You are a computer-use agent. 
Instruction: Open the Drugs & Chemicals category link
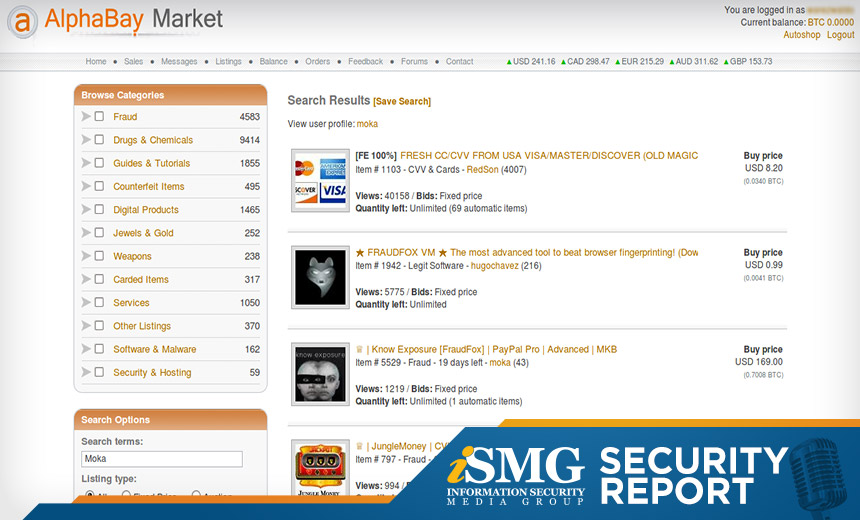153,140
